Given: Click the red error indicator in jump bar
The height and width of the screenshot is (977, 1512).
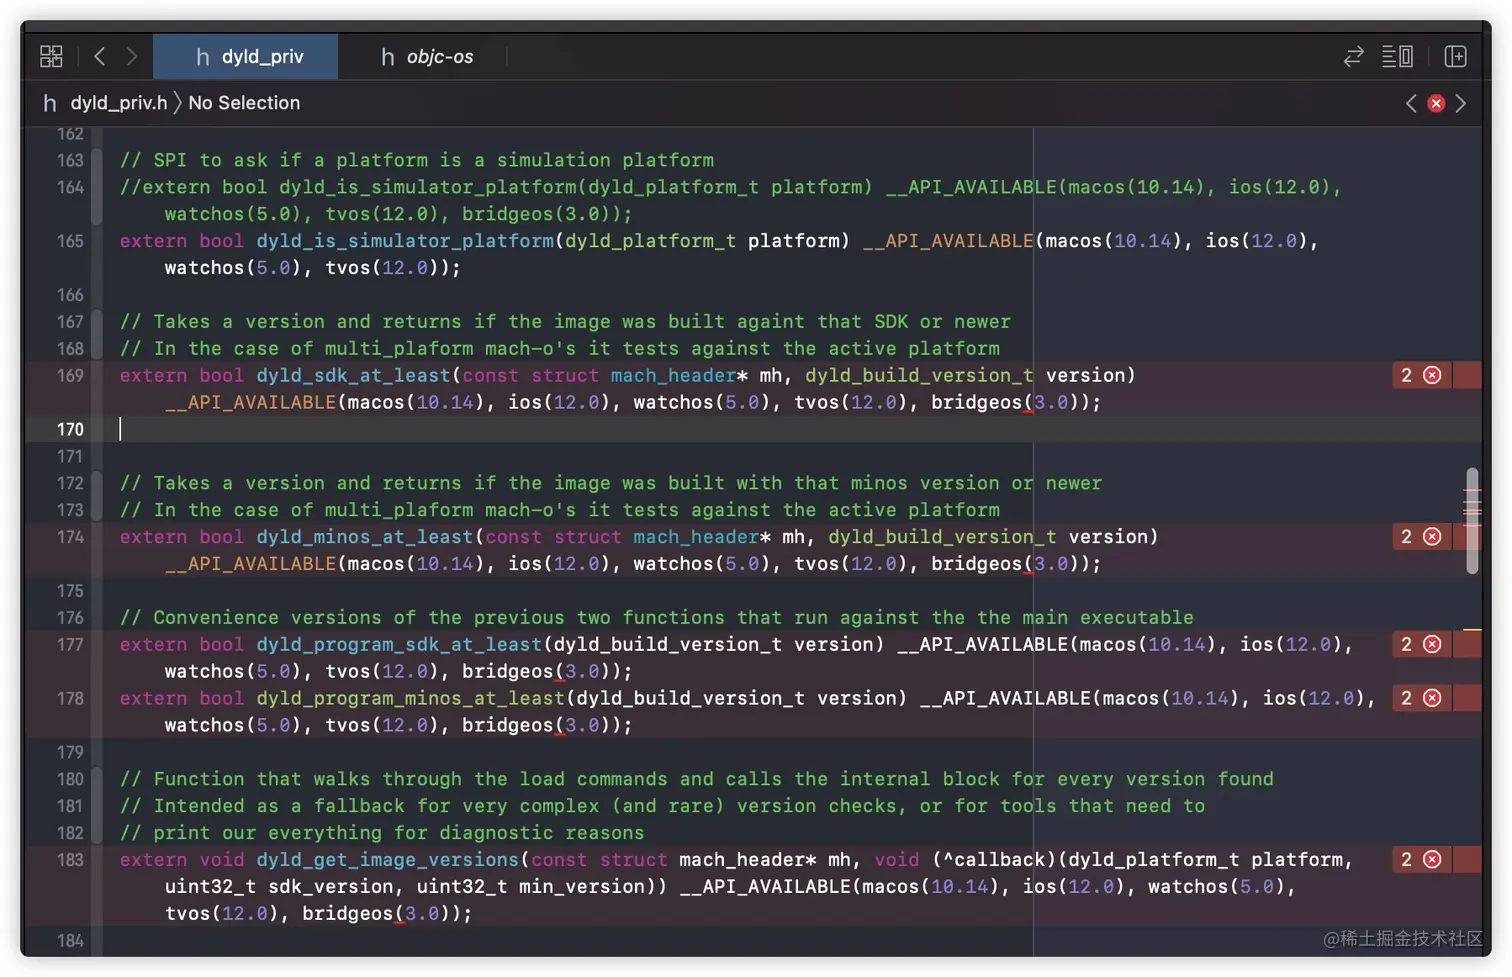Looking at the screenshot, I should click(1436, 103).
